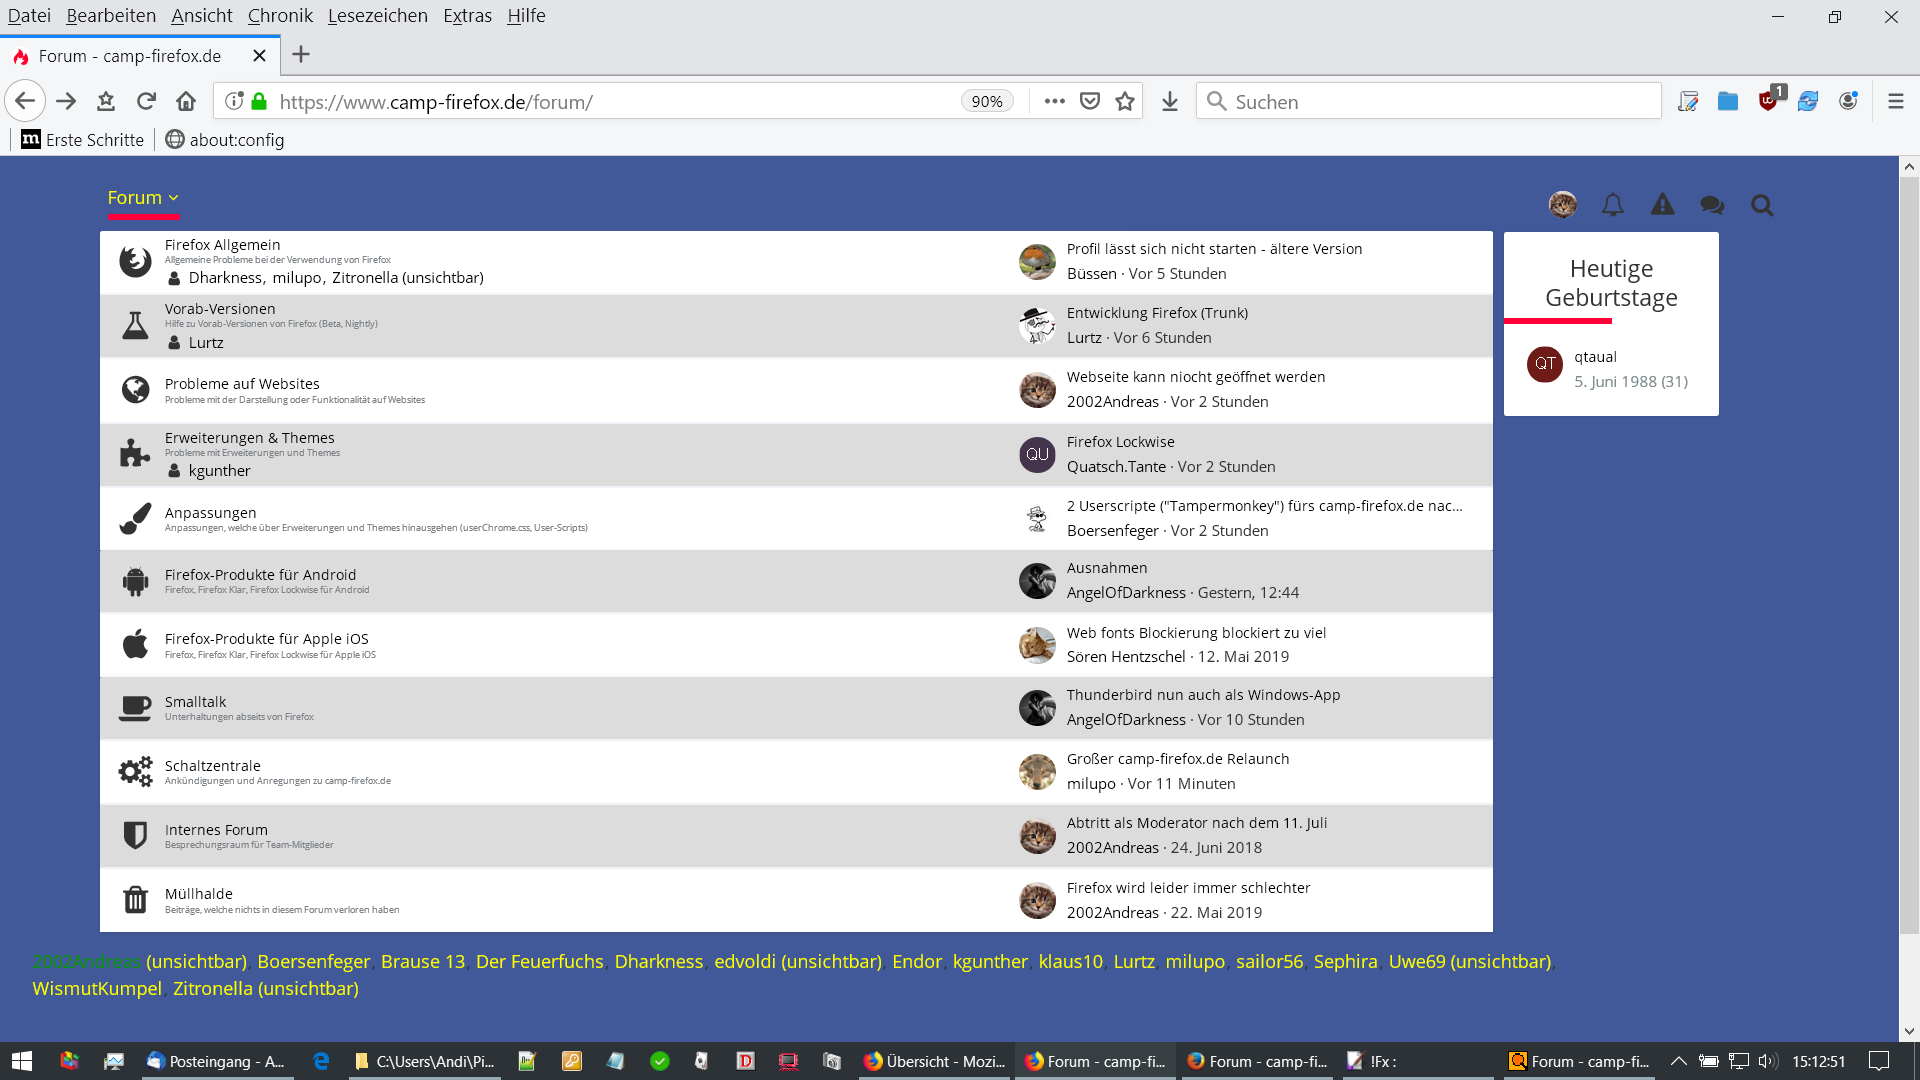Click the moderation warning triangle icon

pyautogui.click(x=1662, y=205)
